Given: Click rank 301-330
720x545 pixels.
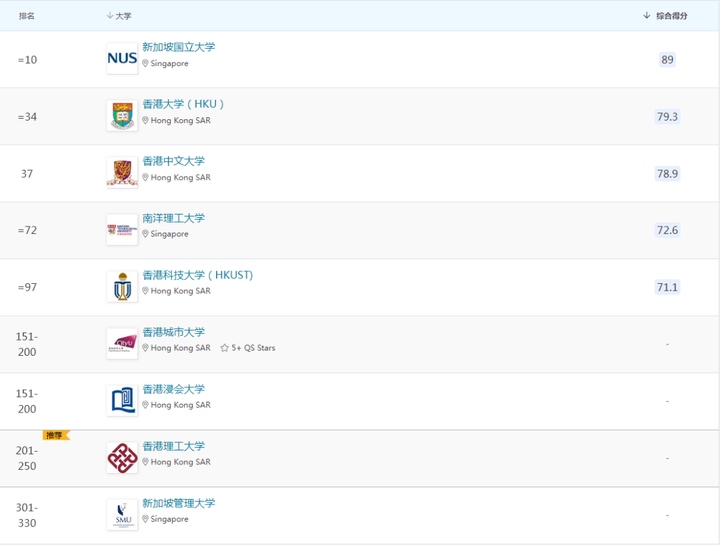Looking at the screenshot, I should tap(27, 515).
